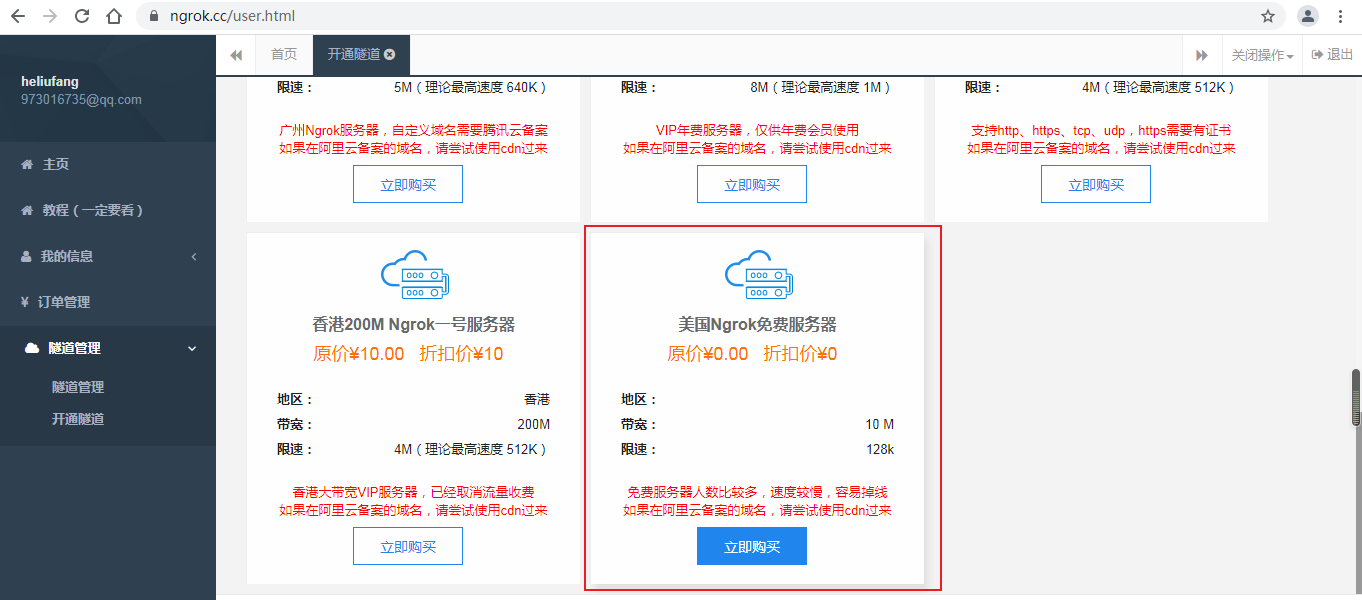Image resolution: width=1362 pixels, height=600 pixels.
Task: Click note 广州Ngrok服务器，自定义域名需要腾讯云备案
Action: click(x=413, y=131)
